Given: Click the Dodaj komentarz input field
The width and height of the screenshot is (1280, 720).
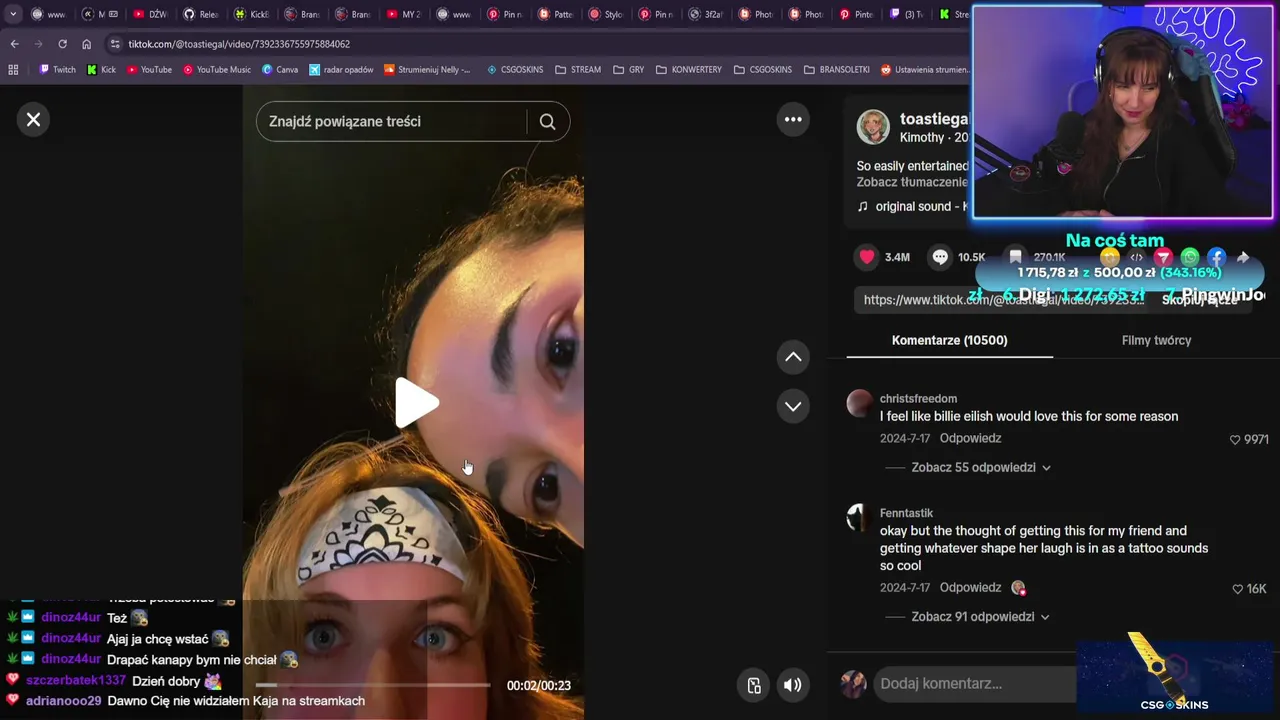Looking at the screenshot, I should point(975,684).
